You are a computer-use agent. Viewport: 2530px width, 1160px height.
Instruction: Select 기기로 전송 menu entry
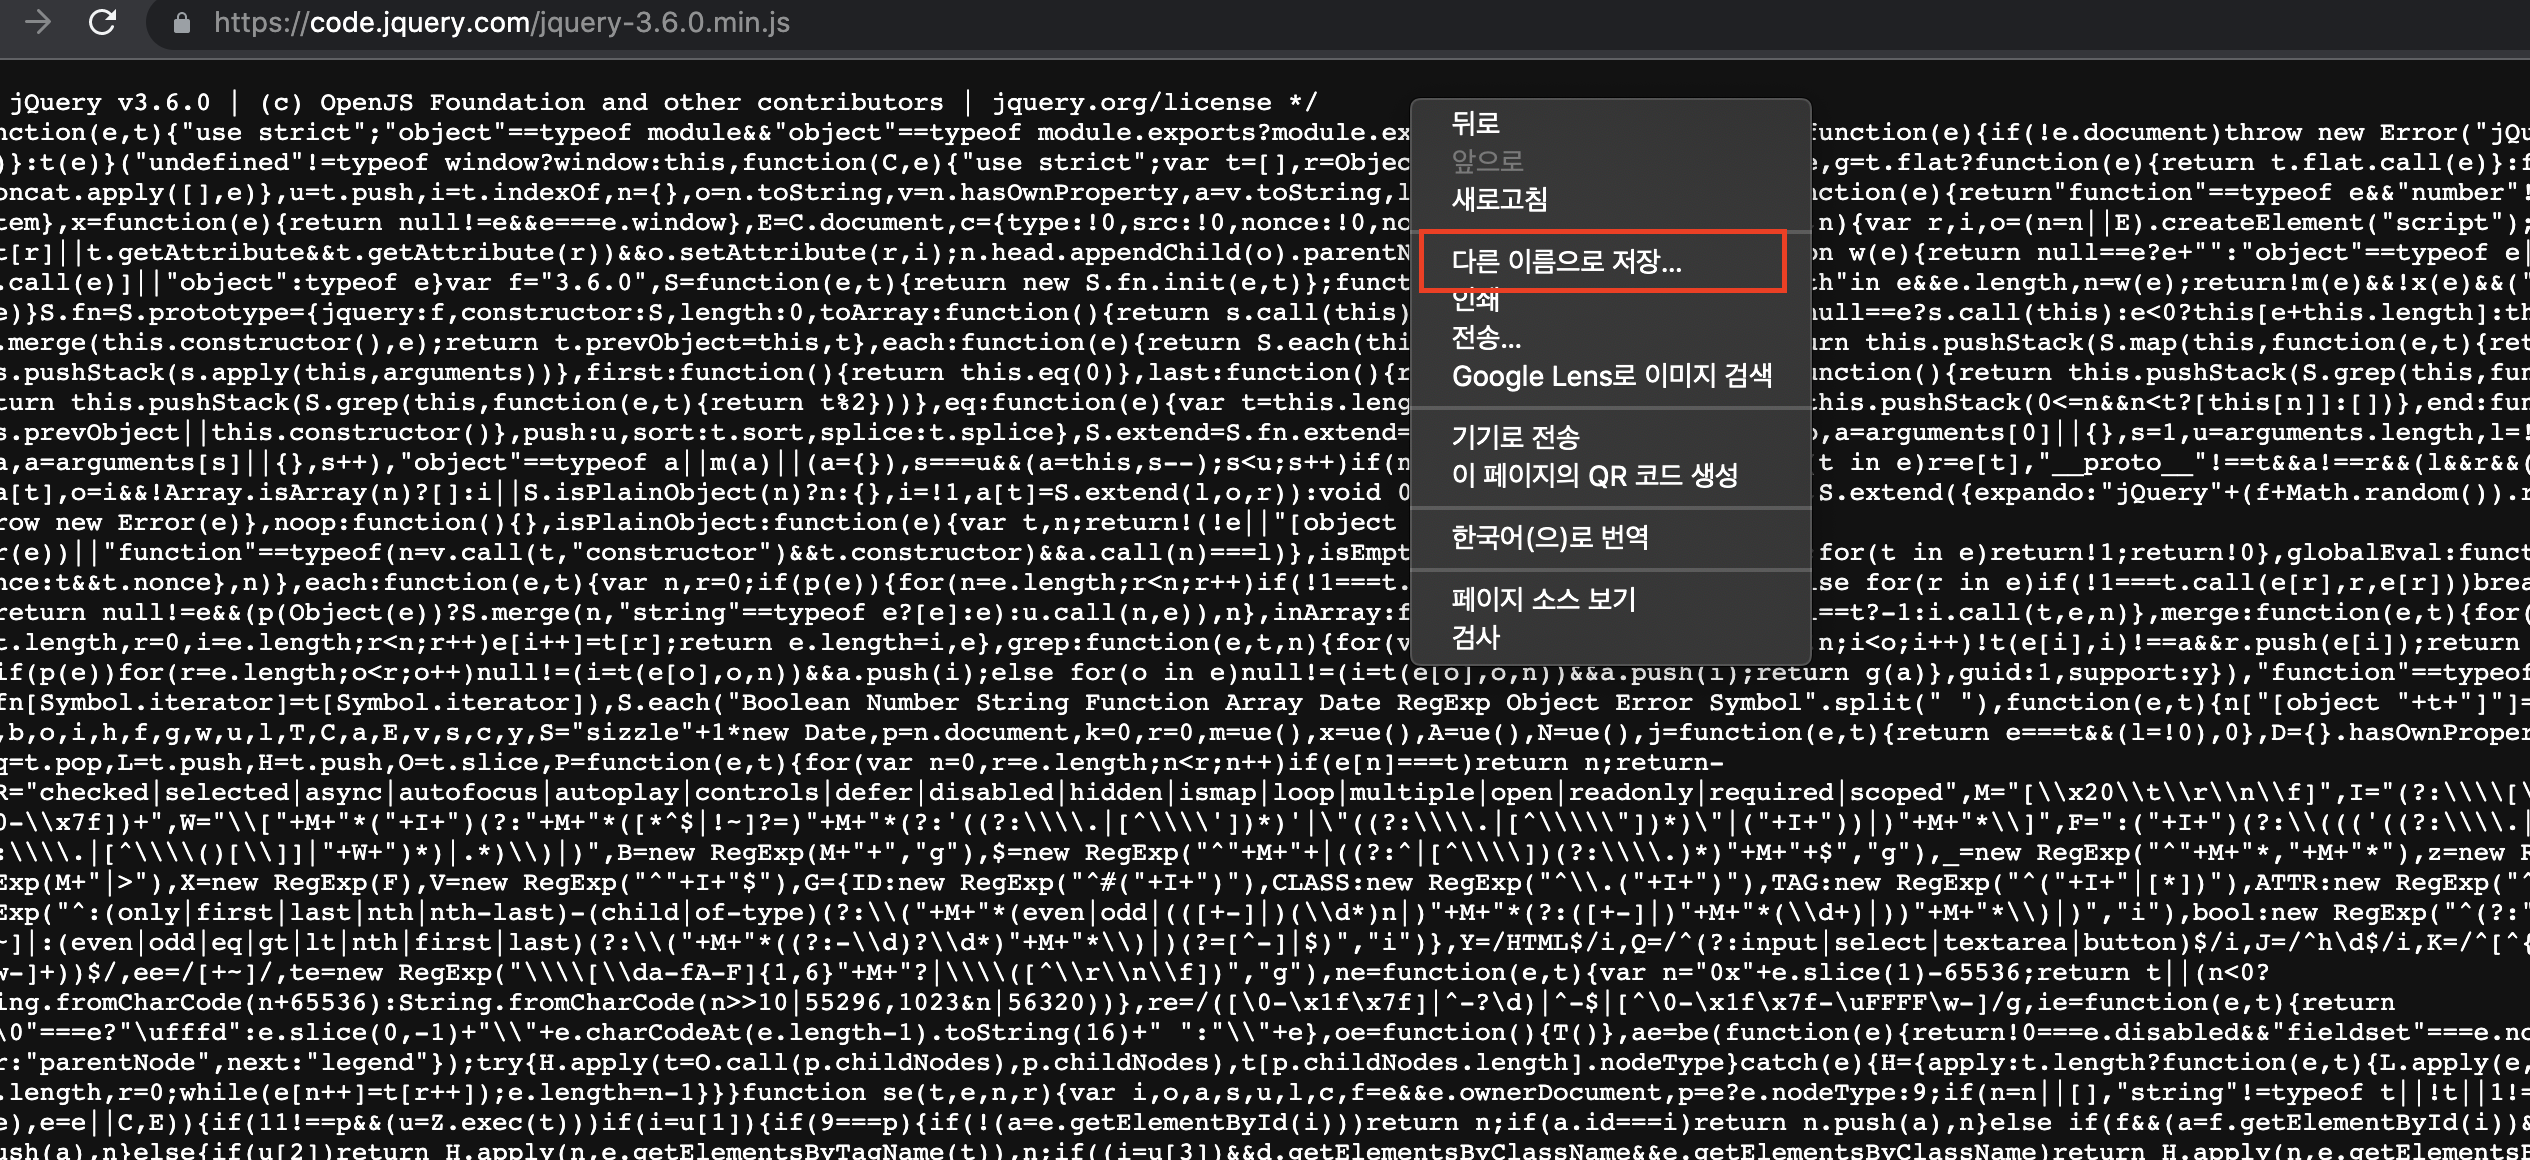(x=1515, y=437)
